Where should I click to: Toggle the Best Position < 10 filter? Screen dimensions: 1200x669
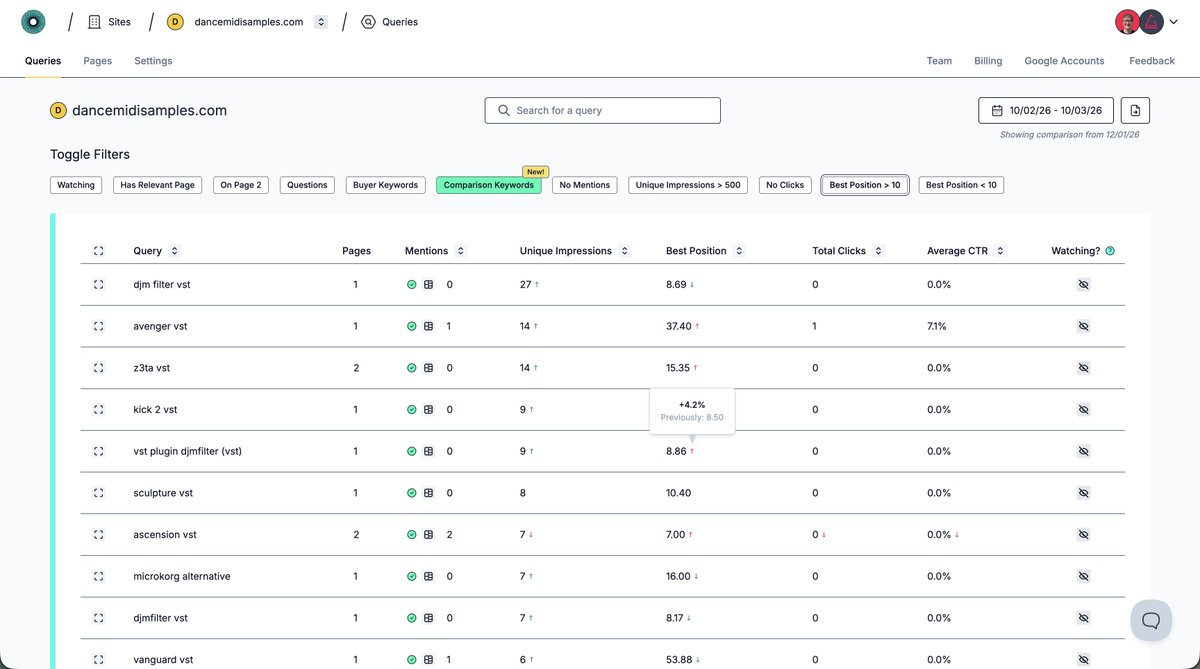[961, 185]
